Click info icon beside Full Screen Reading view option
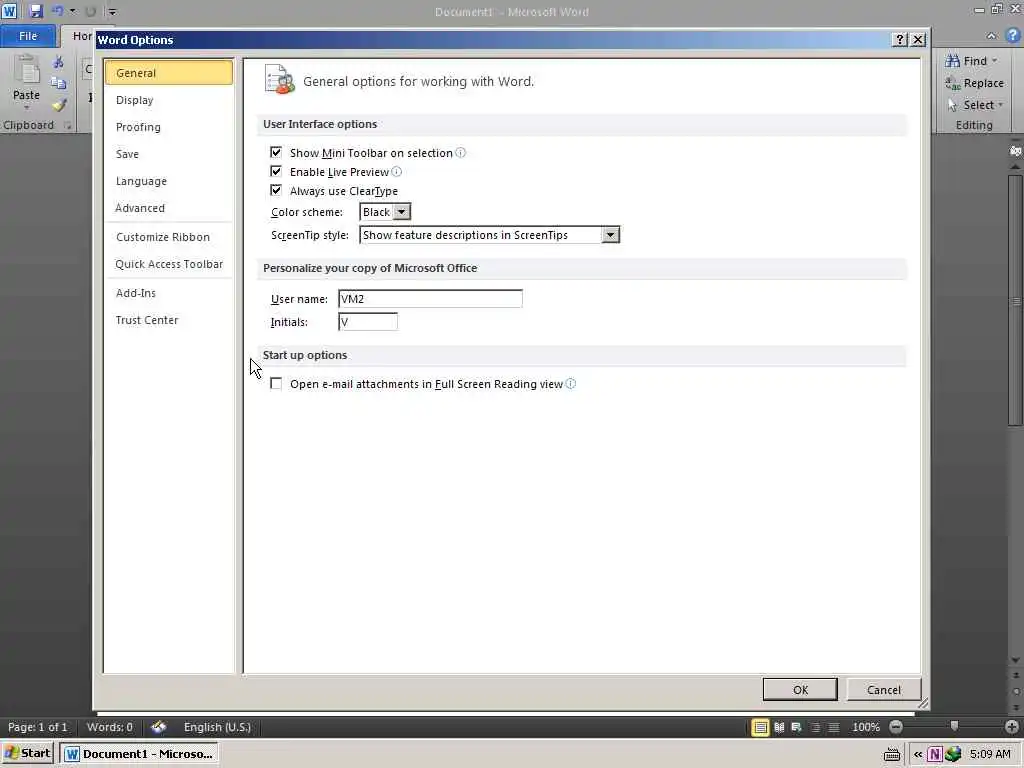The image size is (1024, 768). [x=571, y=384]
